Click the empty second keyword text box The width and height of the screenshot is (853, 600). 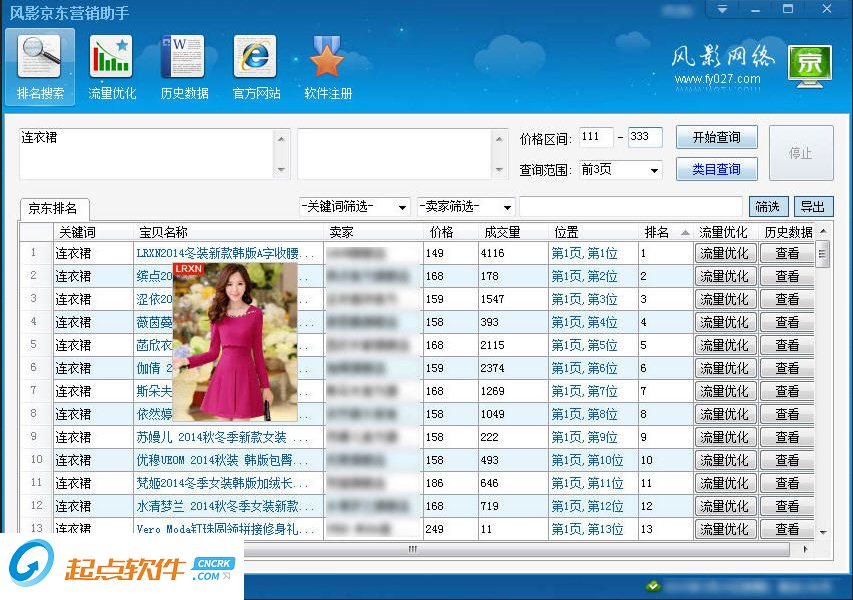395,154
